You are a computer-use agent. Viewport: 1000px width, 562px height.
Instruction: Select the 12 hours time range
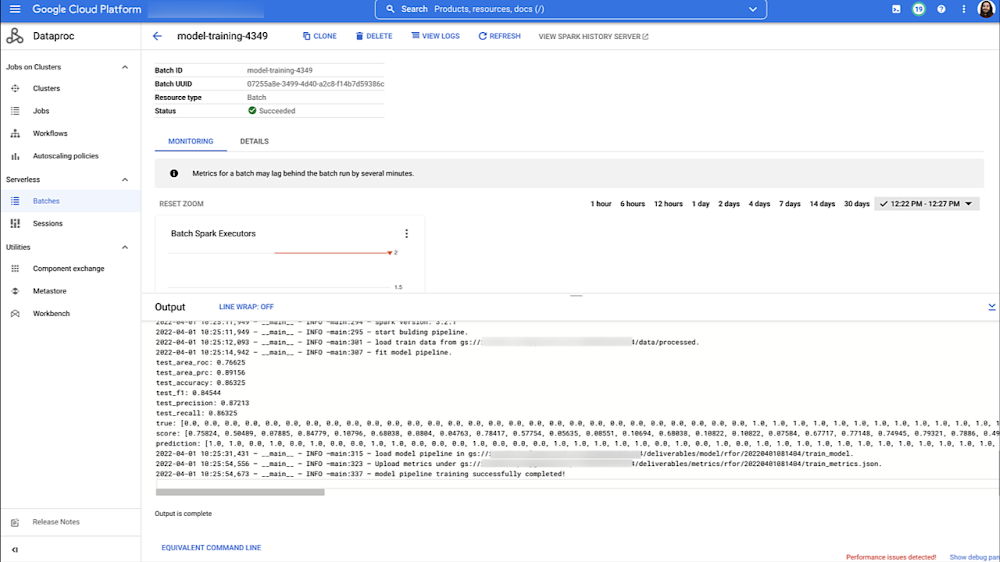click(x=668, y=204)
